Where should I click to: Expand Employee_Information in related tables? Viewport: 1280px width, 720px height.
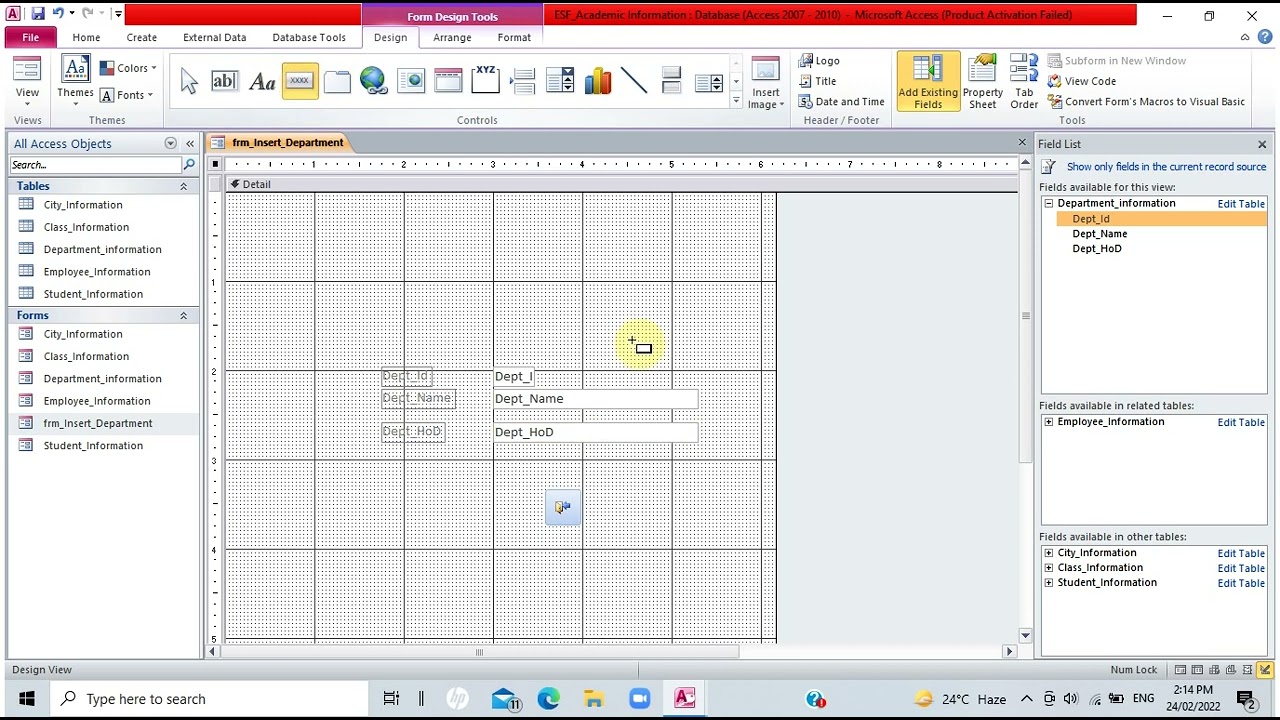click(1049, 422)
